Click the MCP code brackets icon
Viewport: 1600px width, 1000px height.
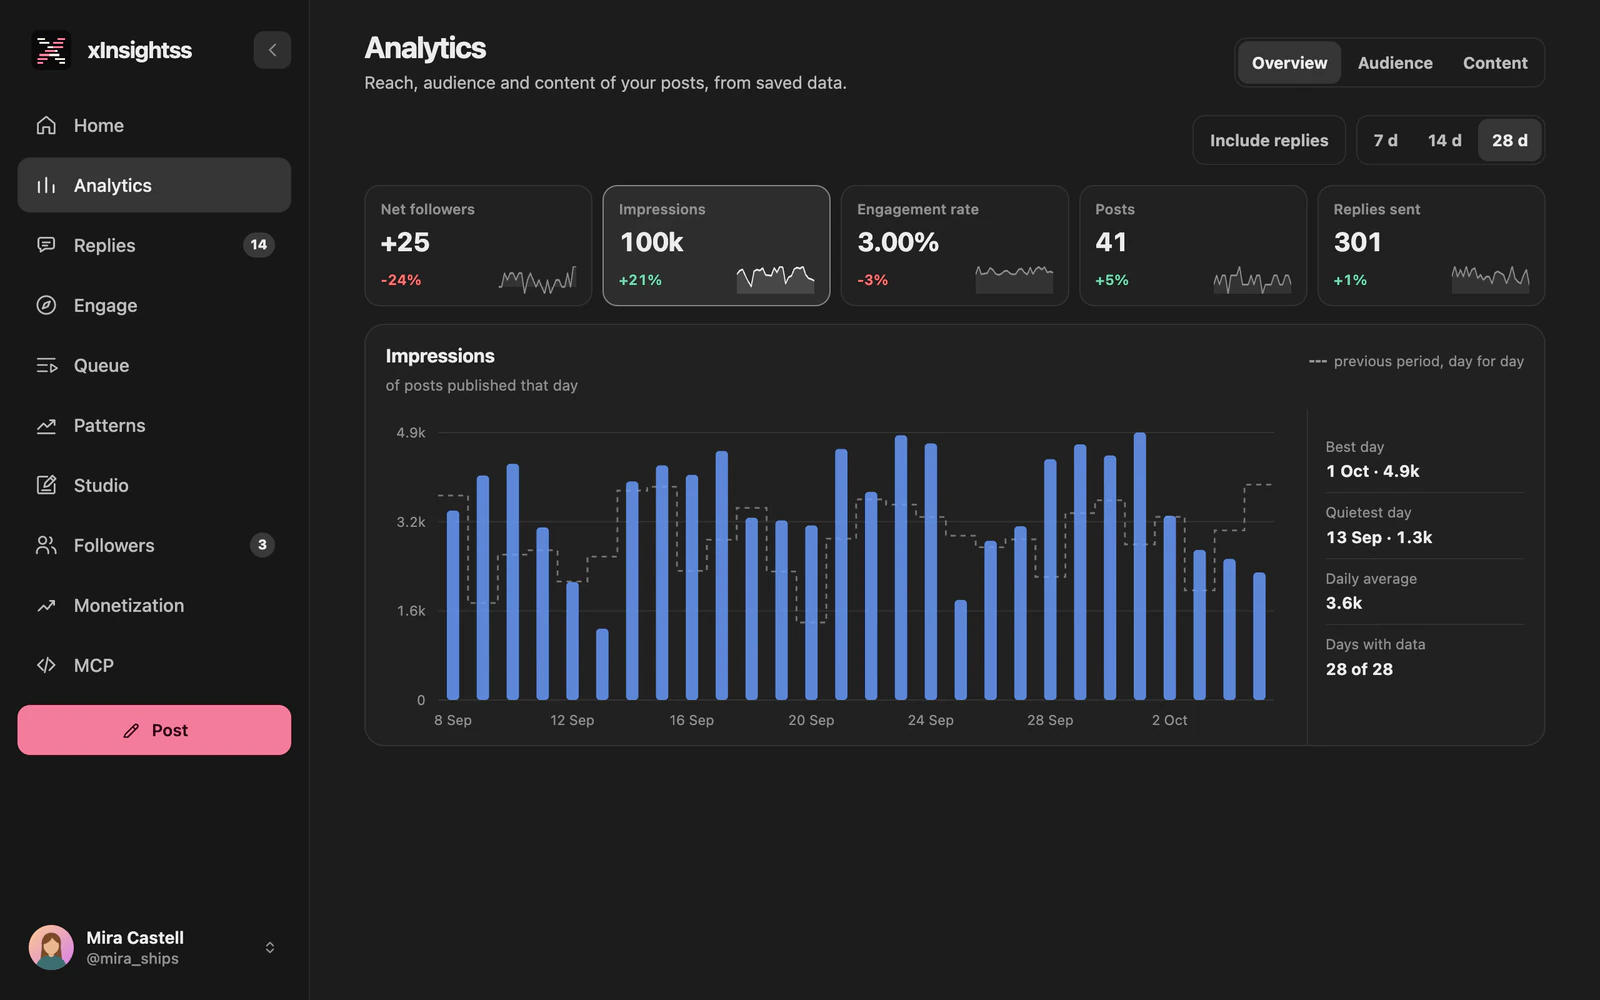point(46,665)
